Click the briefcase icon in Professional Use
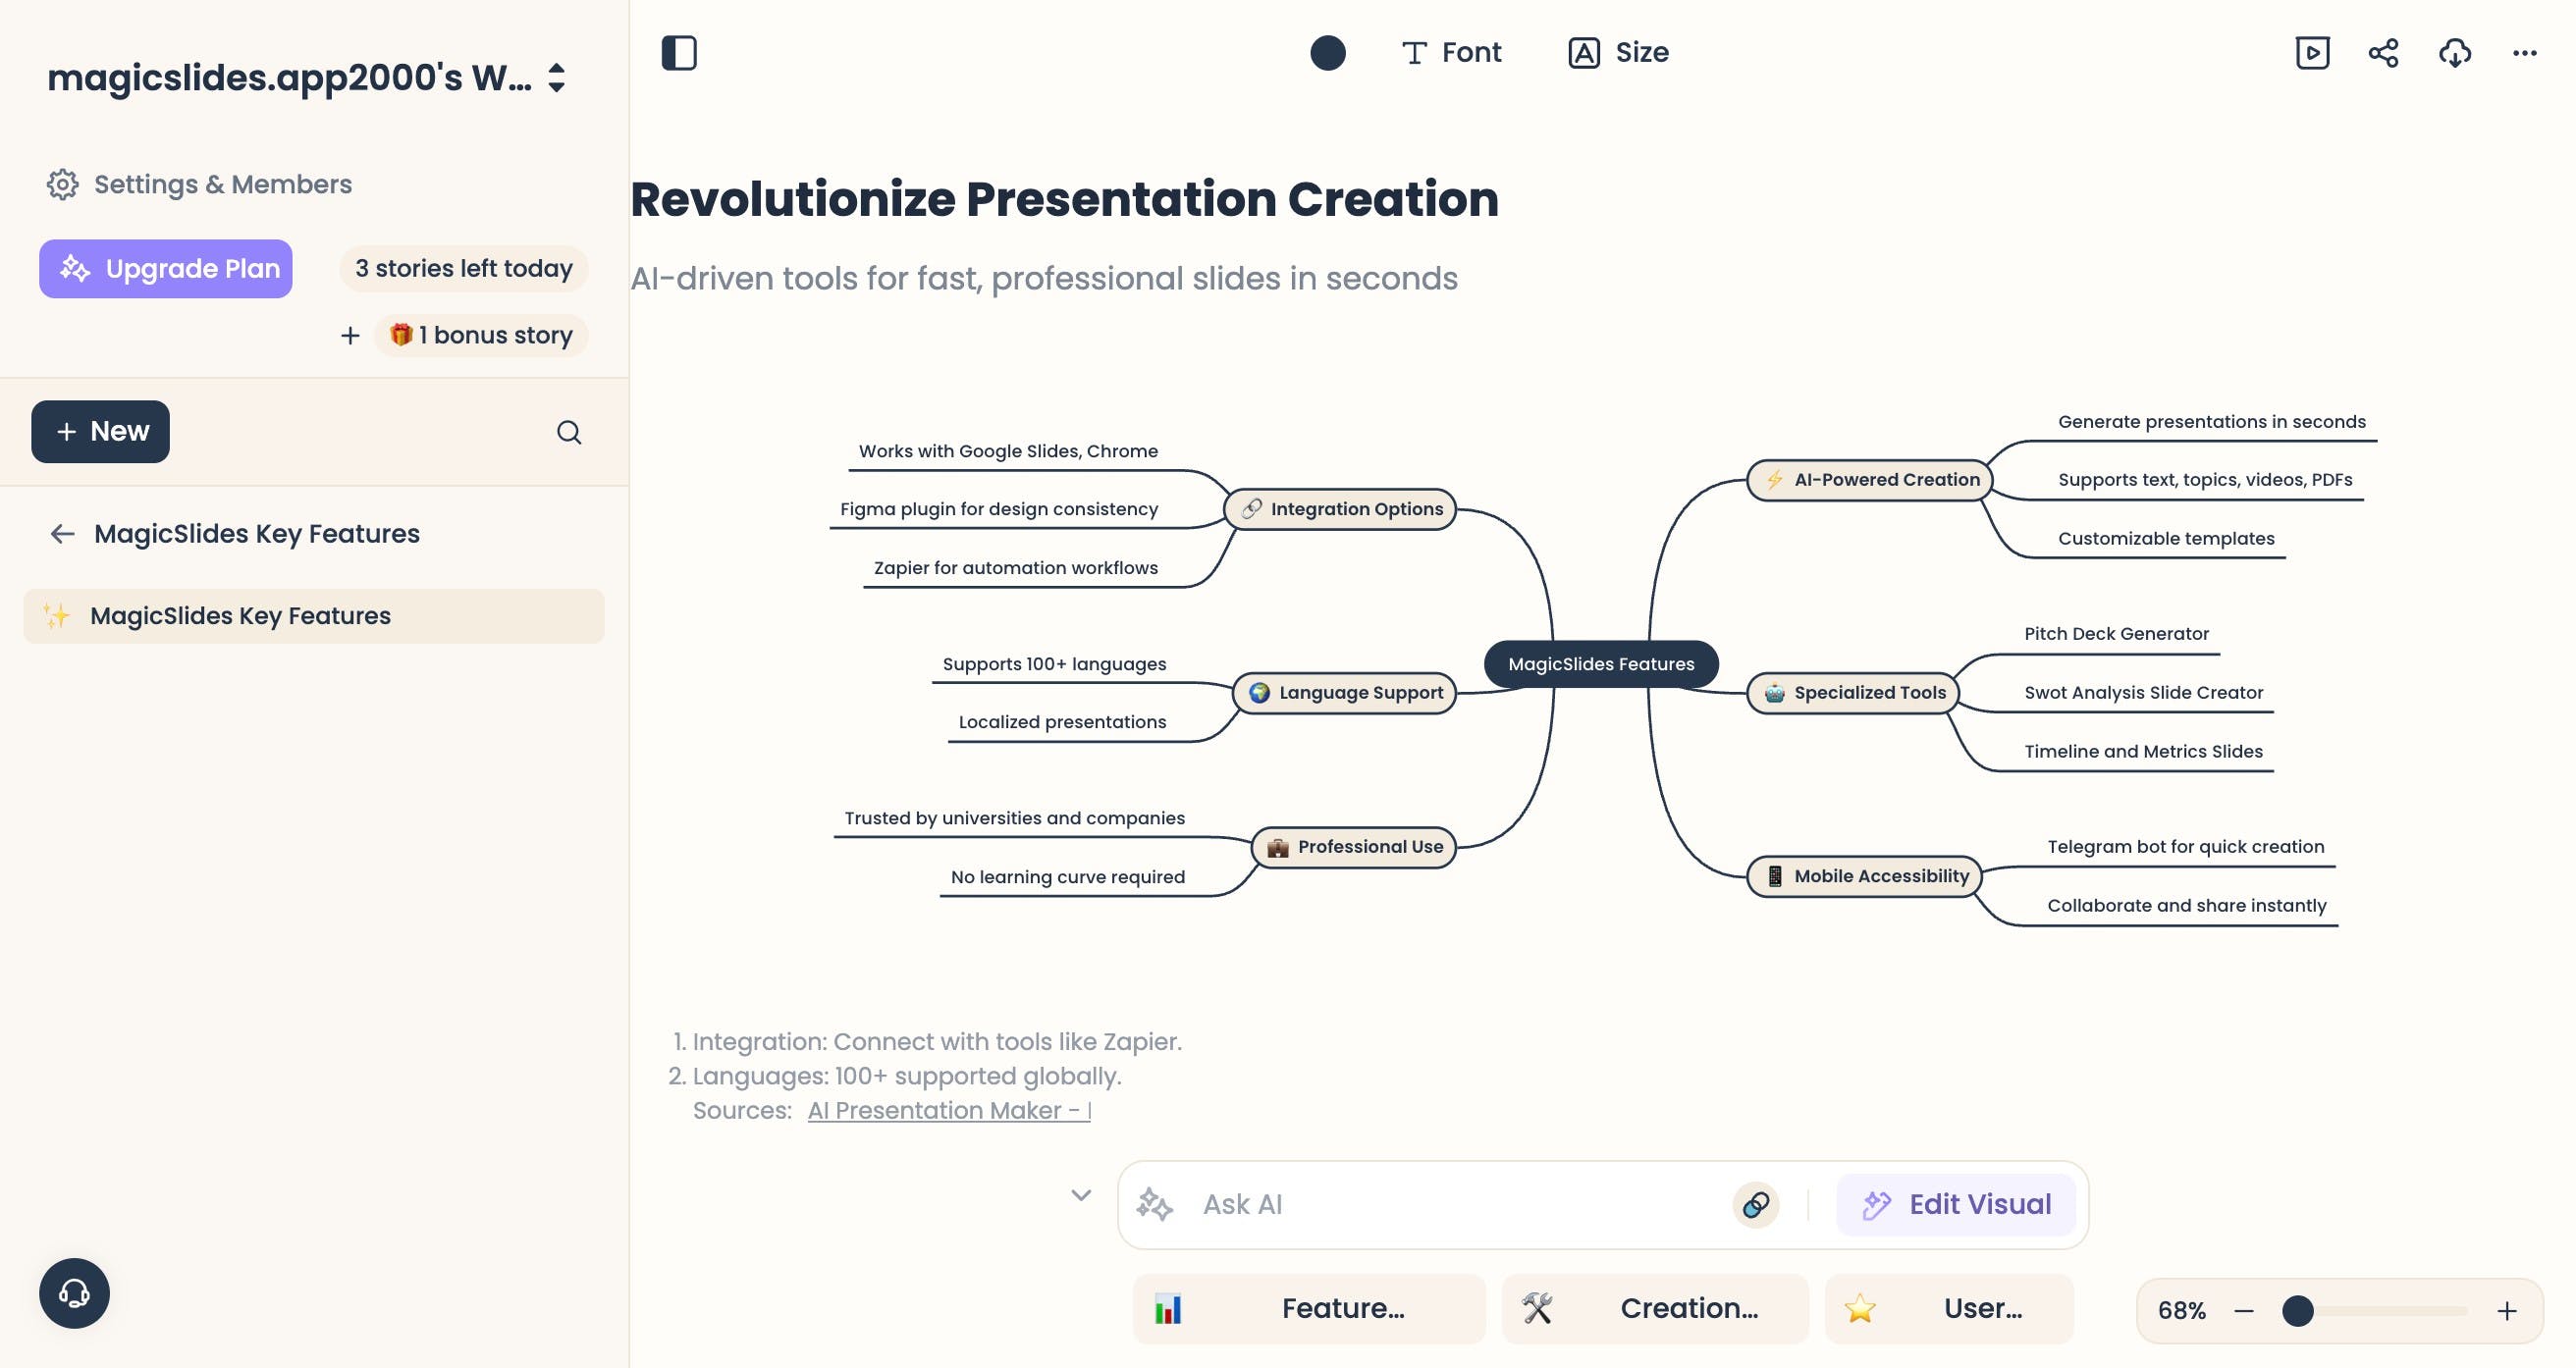 click(1277, 847)
